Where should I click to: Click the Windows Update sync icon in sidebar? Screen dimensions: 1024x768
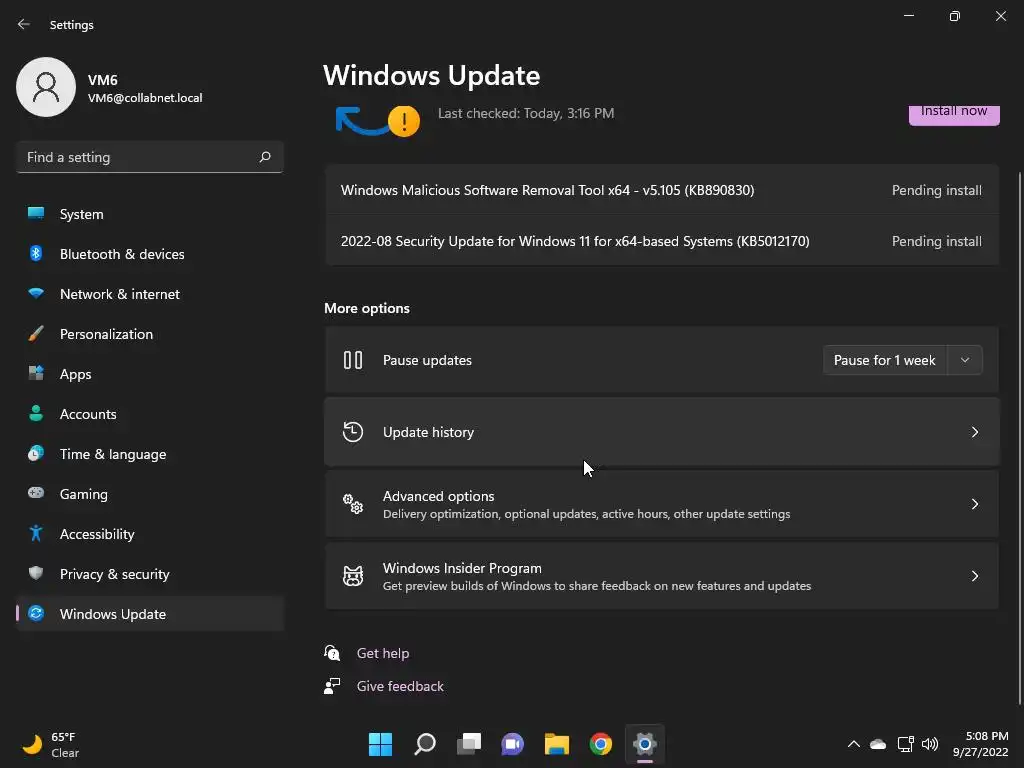click(x=36, y=613)
